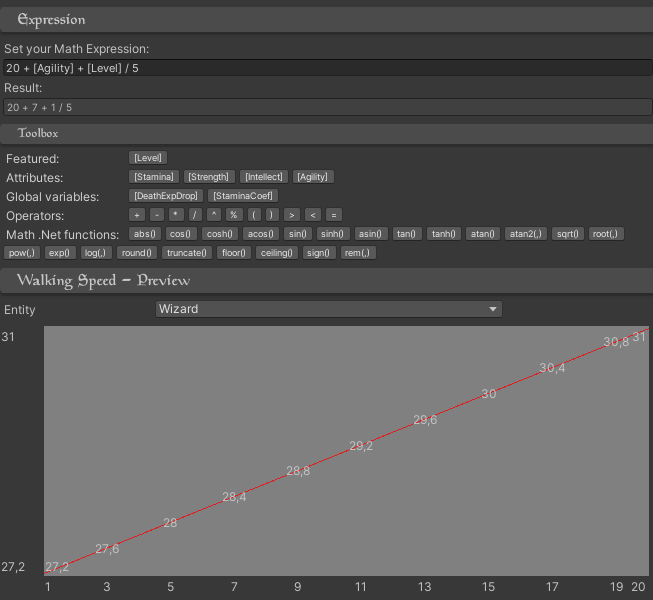This screenshot has height=600, width=653.
Task: Click the modulo (%) operator button
Action: click(234, 215)
